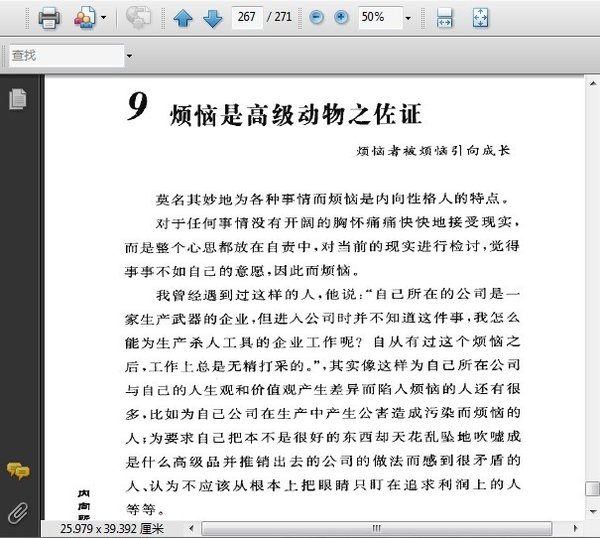Go to next page with down arrow

click(212, 18)
